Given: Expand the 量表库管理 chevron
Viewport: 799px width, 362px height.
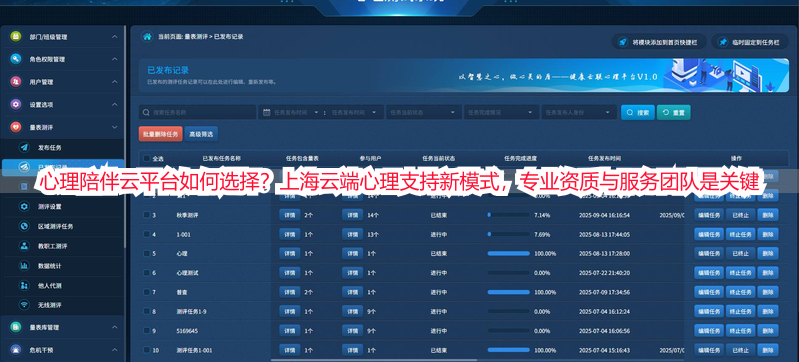Looking at the screenshot, I should coord(115,327).
